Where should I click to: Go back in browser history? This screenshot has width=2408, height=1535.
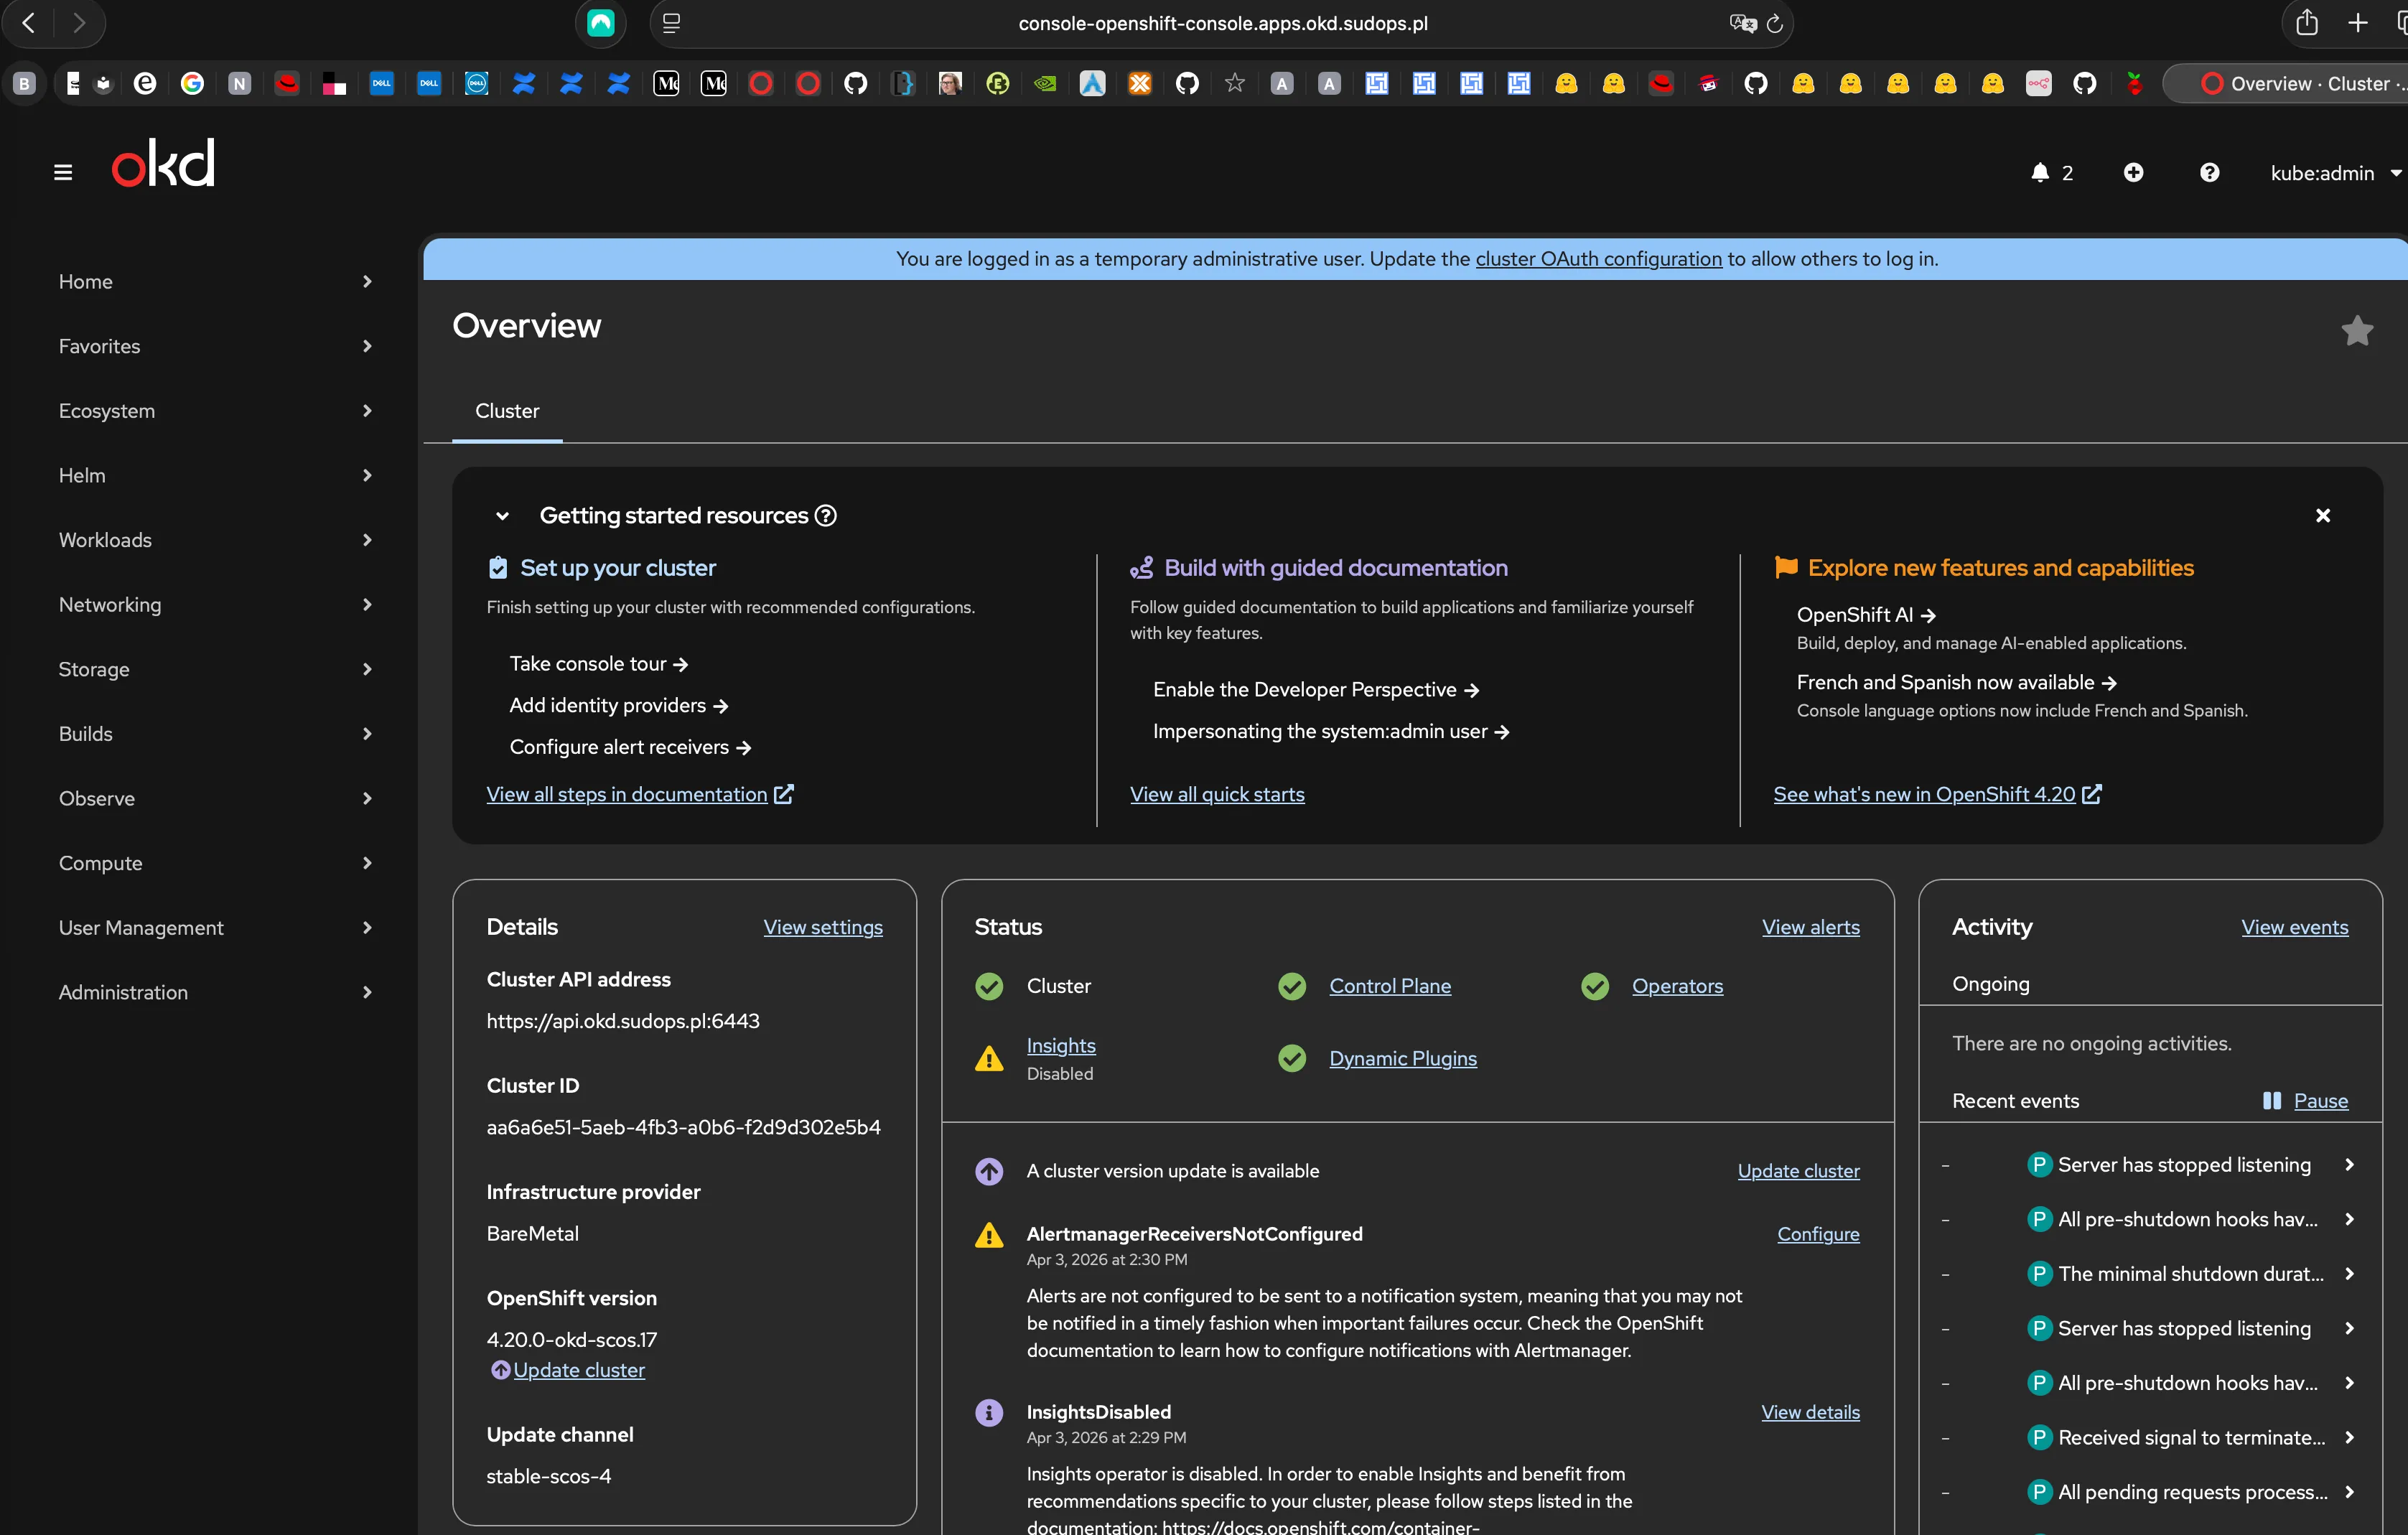click(29, 23)
